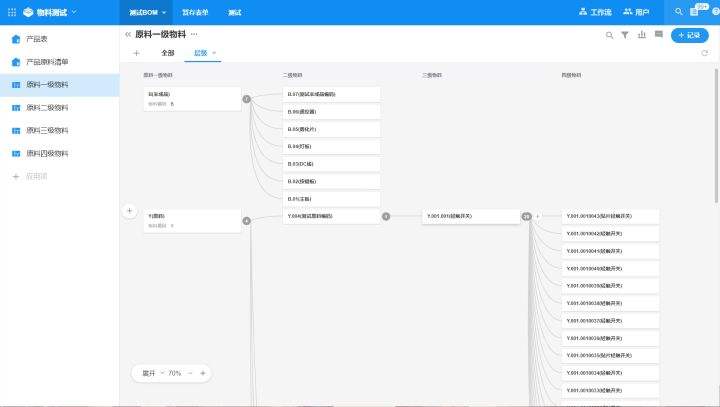This screenshot has height=407, width=720.
Task: Open the B.04 second-level node
Action: coord(332,147)
